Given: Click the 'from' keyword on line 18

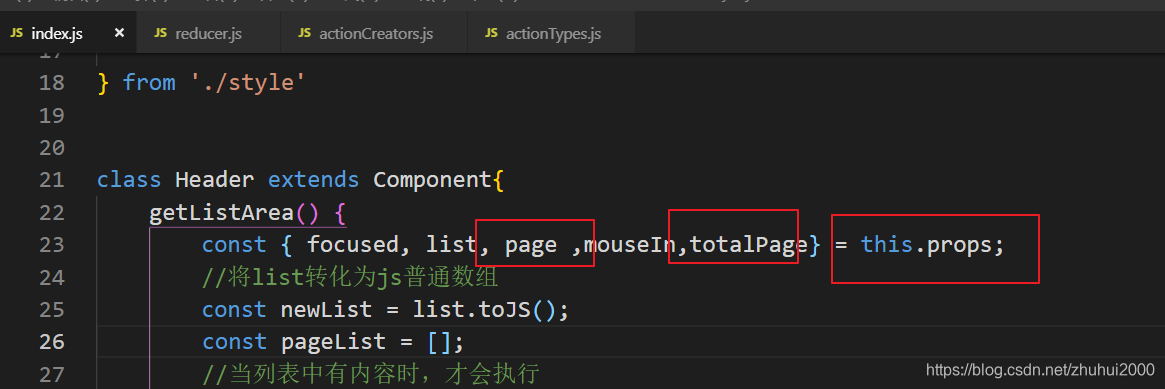Looking at the screenshot, I should click(149, 82).
